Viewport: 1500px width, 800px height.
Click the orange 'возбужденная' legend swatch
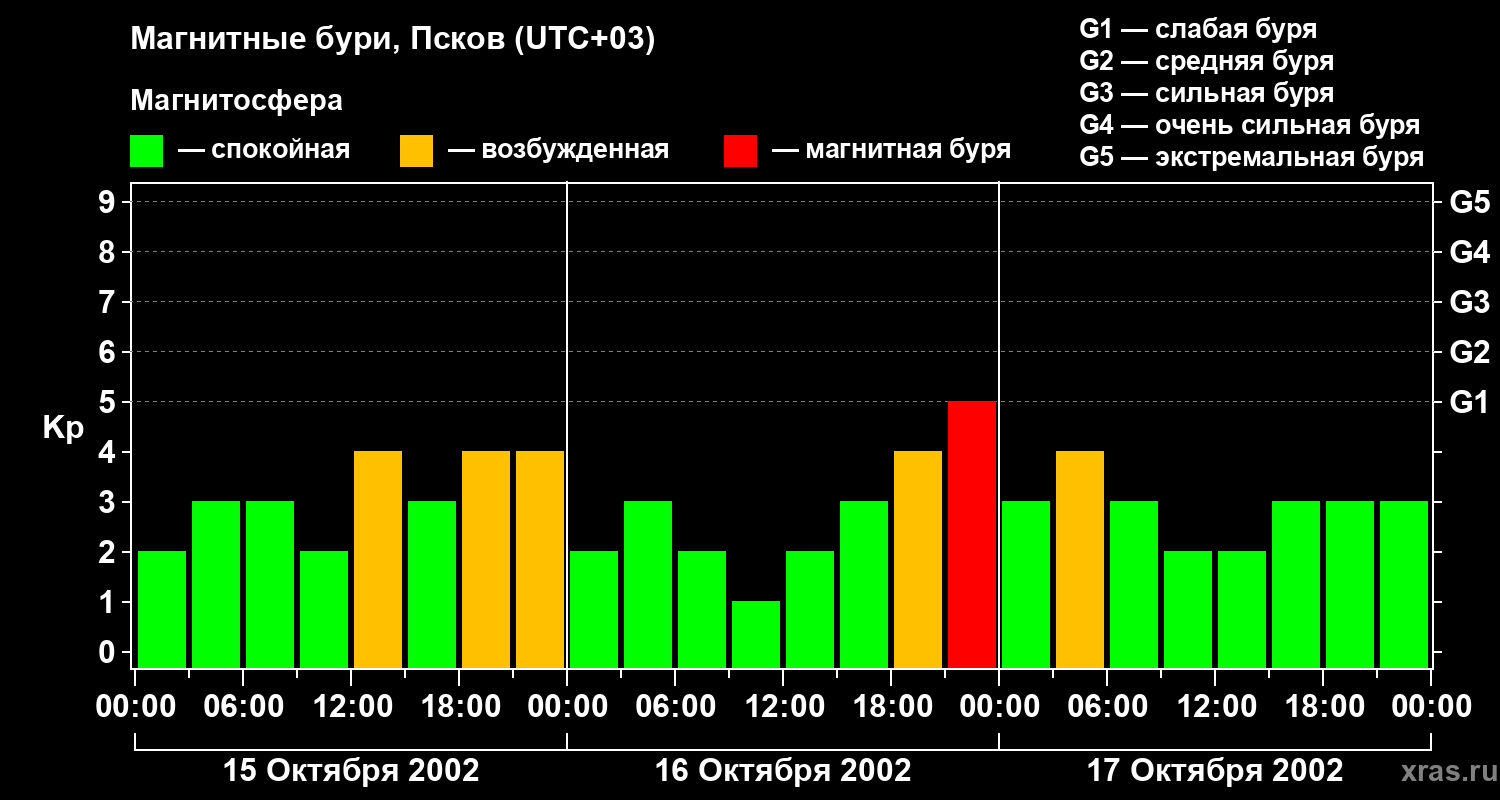[416, 151]
